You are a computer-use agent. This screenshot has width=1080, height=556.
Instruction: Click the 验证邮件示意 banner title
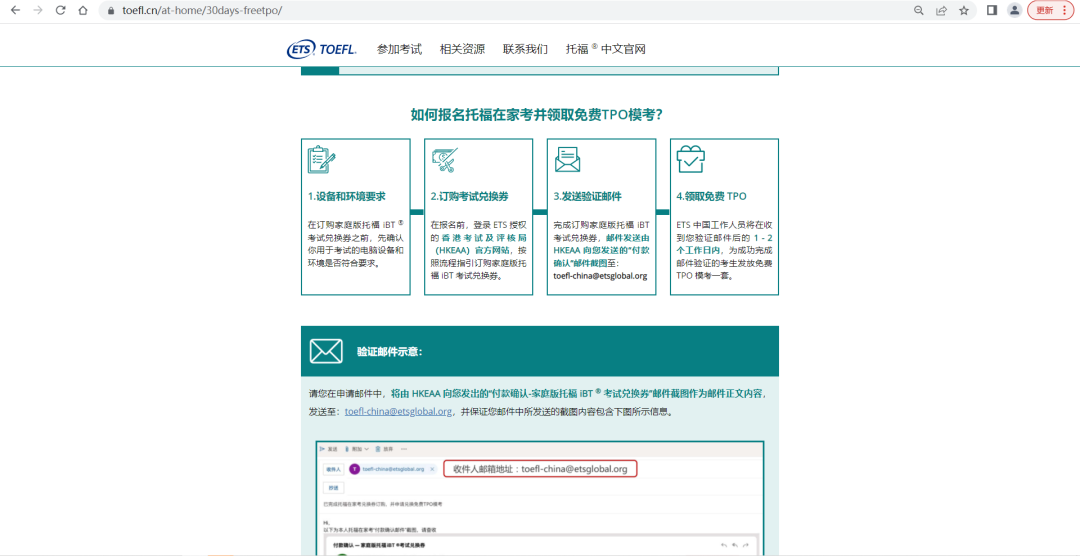[x=389, y=351]
